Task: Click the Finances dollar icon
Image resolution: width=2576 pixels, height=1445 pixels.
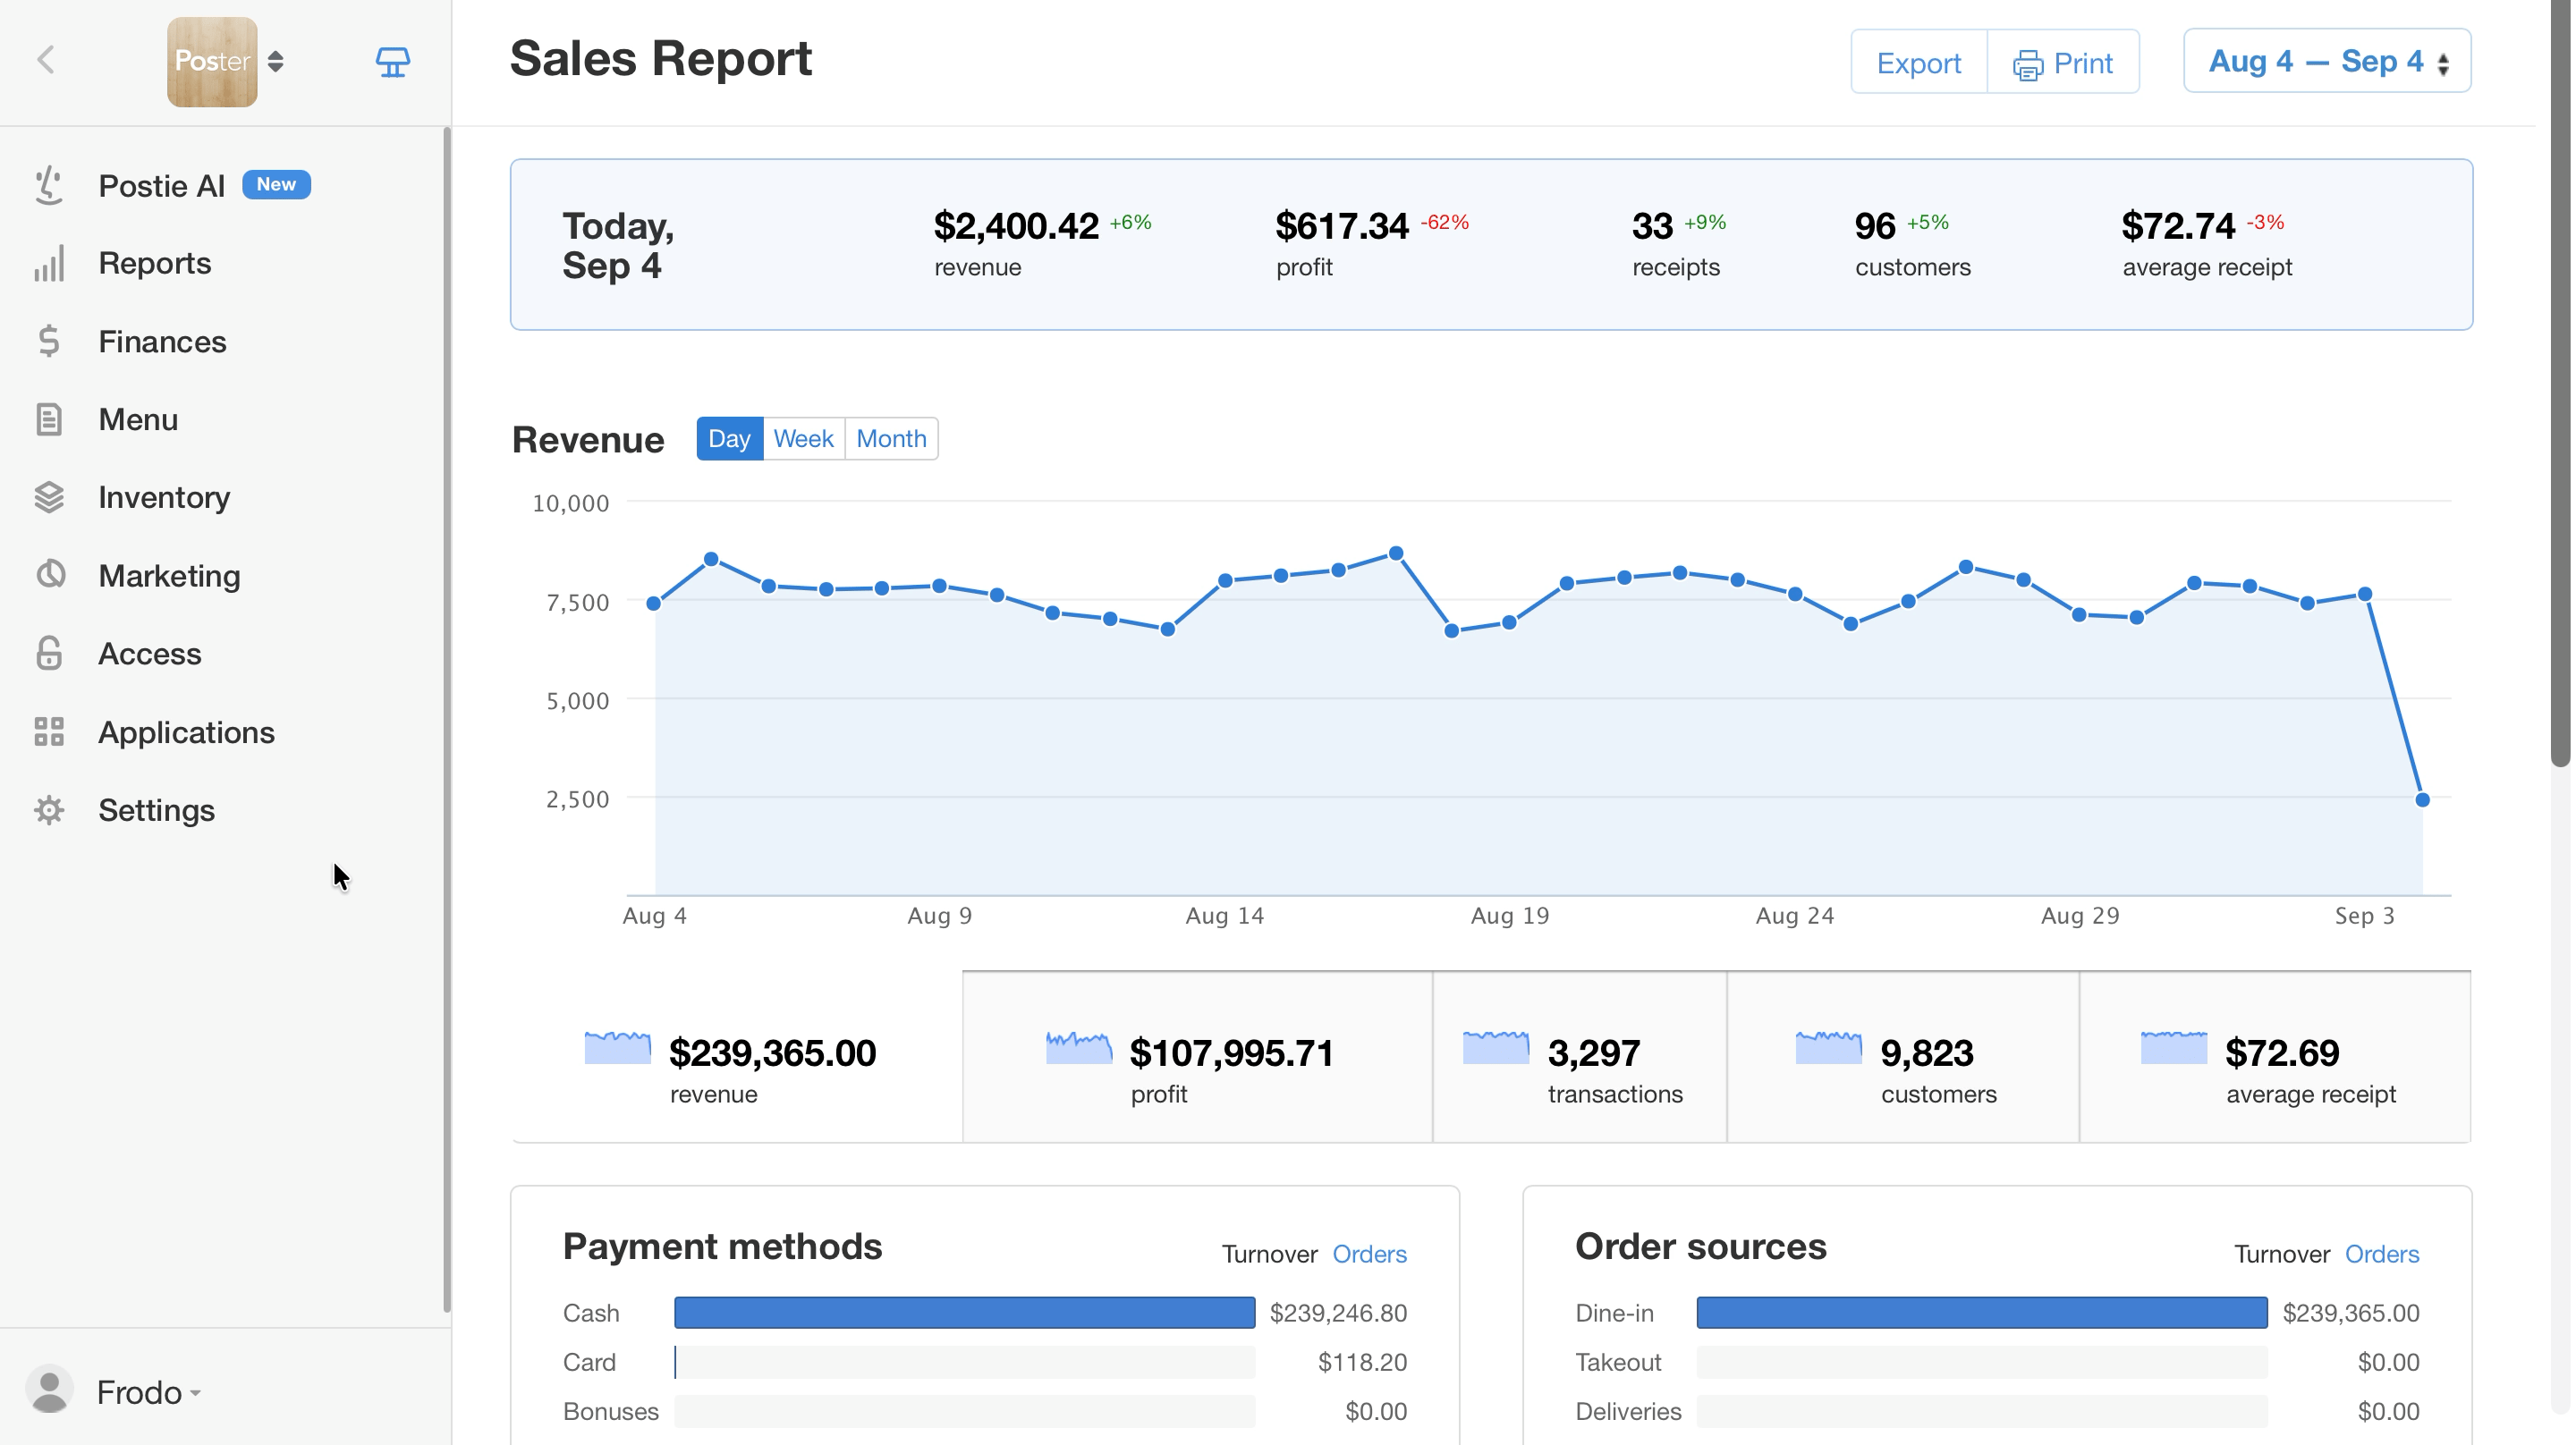Action: [x=49, y=341]
